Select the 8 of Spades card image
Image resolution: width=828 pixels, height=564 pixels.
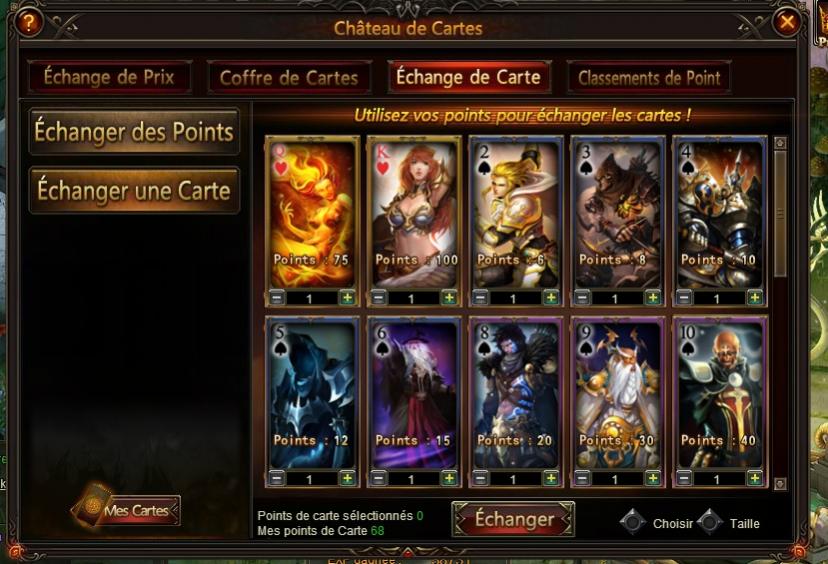point(516,394)
